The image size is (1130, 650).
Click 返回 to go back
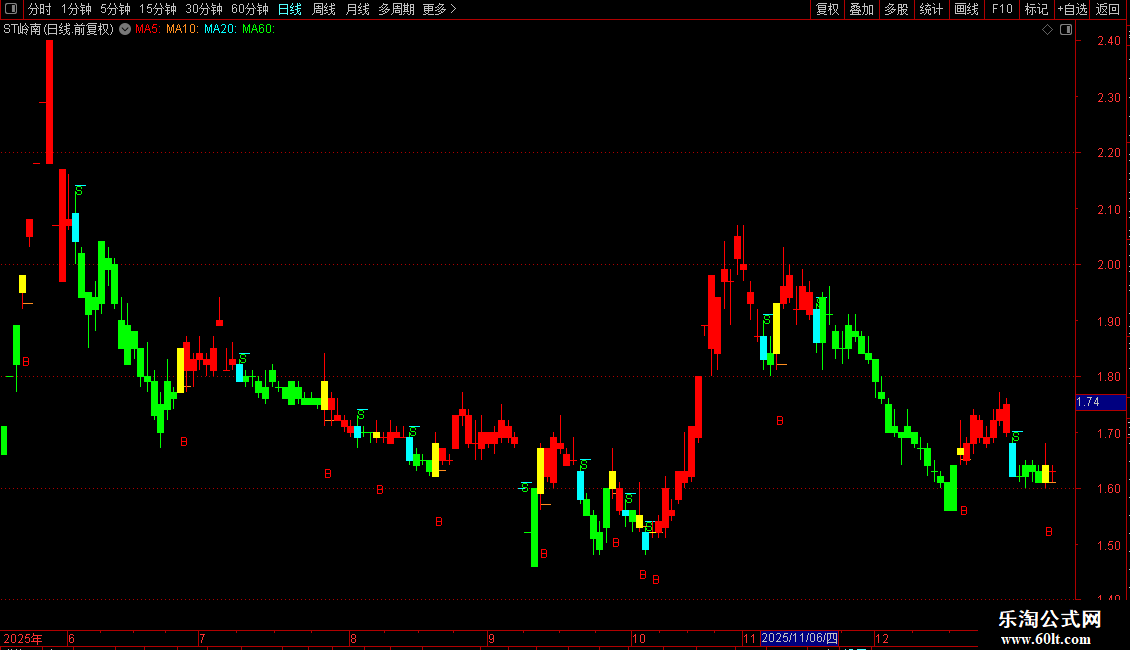[x=1108, y=9]
